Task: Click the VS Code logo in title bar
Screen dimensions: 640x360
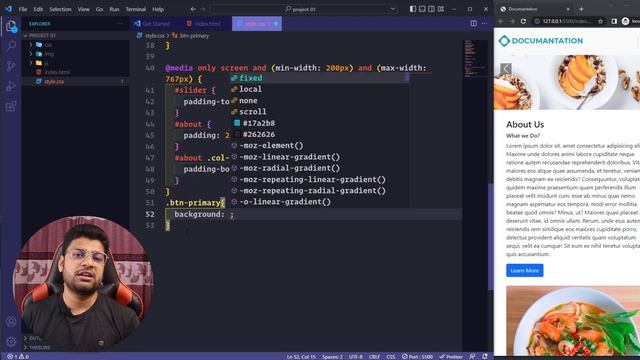Action: 8,9
